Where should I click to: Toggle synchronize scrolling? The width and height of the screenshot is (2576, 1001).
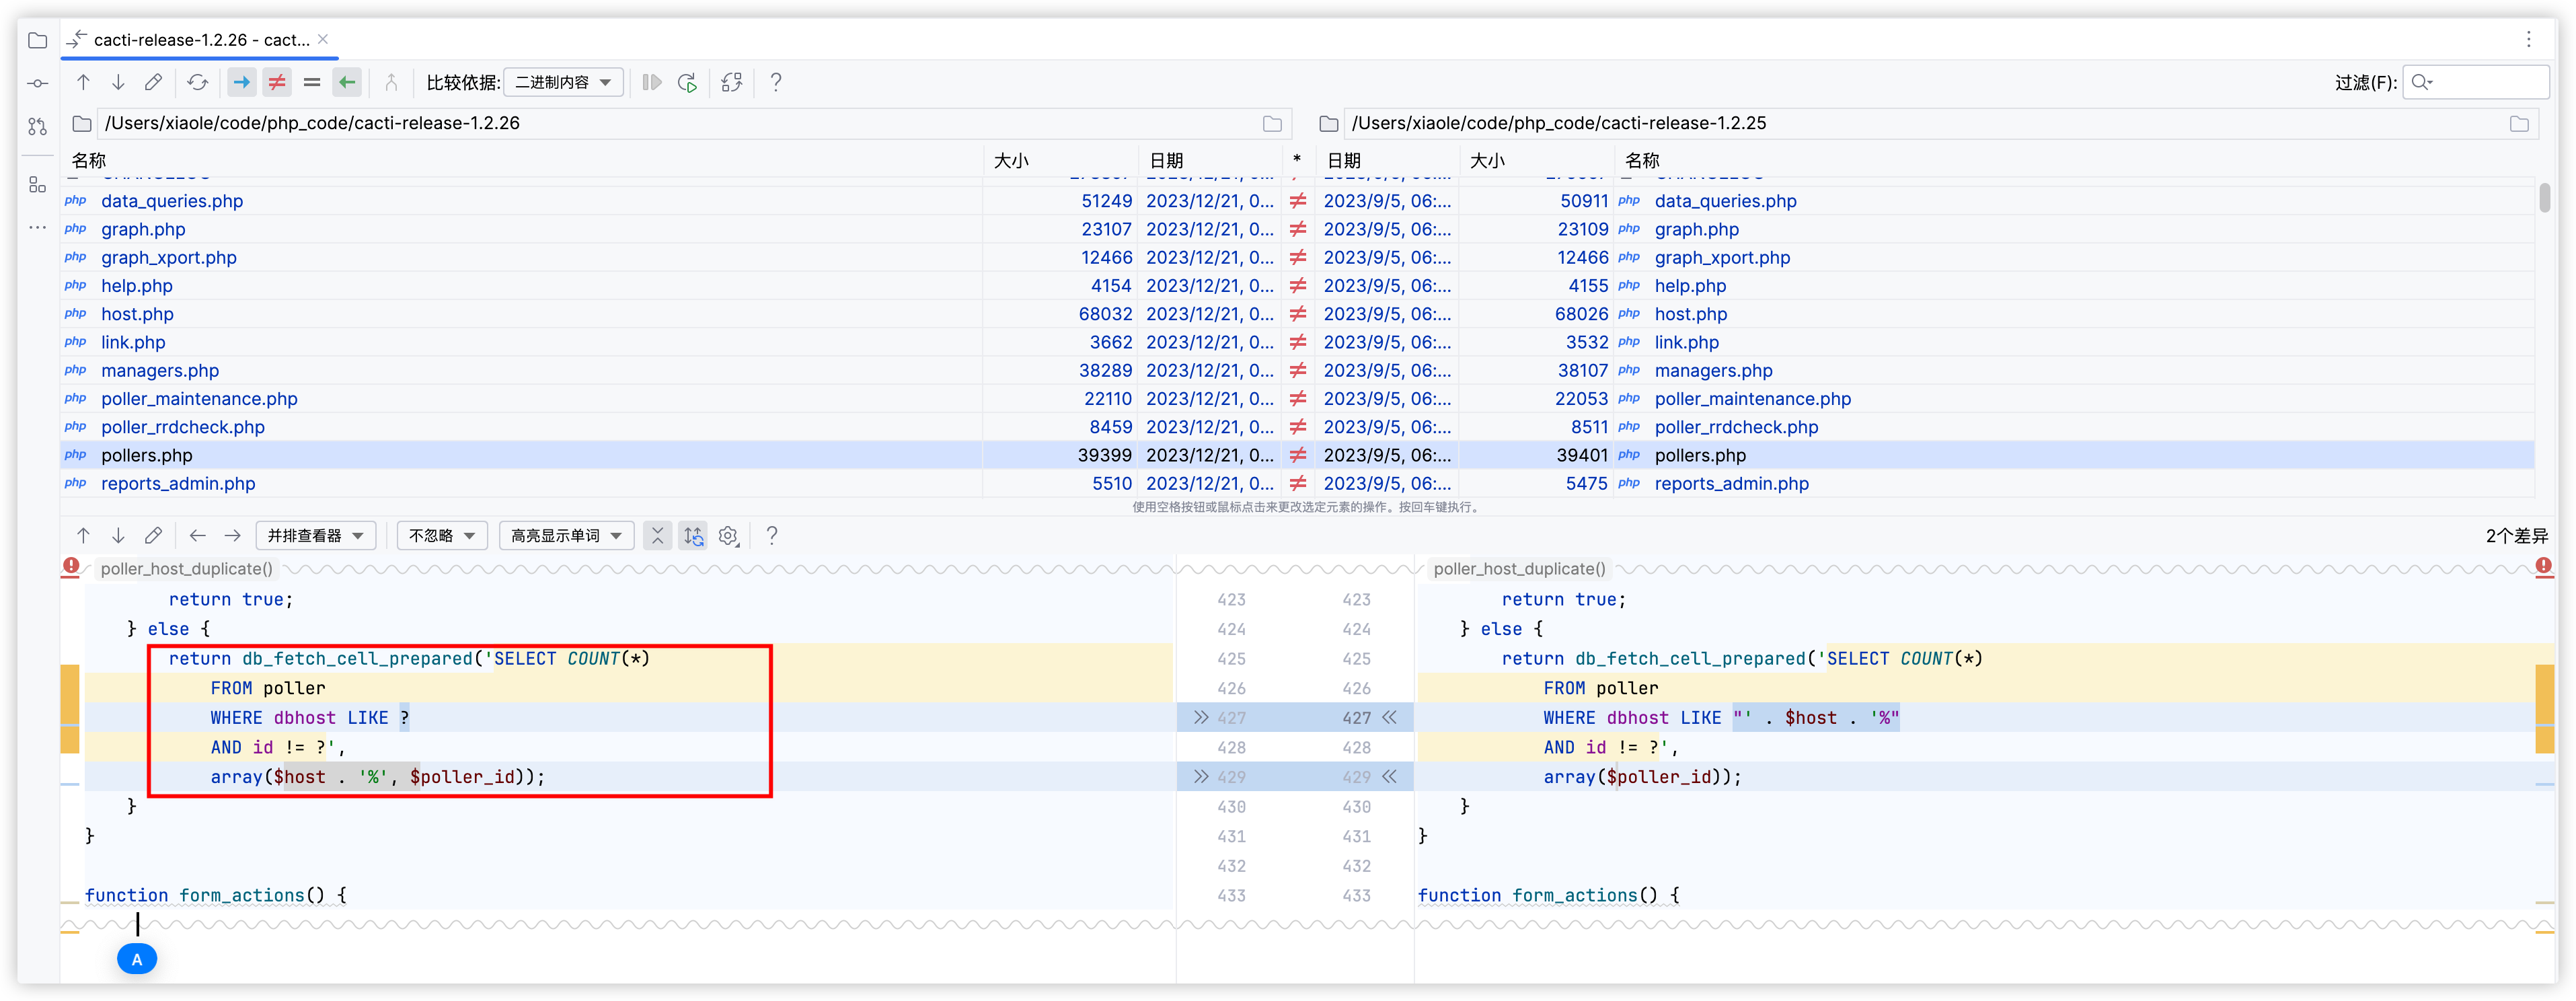click(693, 536)
